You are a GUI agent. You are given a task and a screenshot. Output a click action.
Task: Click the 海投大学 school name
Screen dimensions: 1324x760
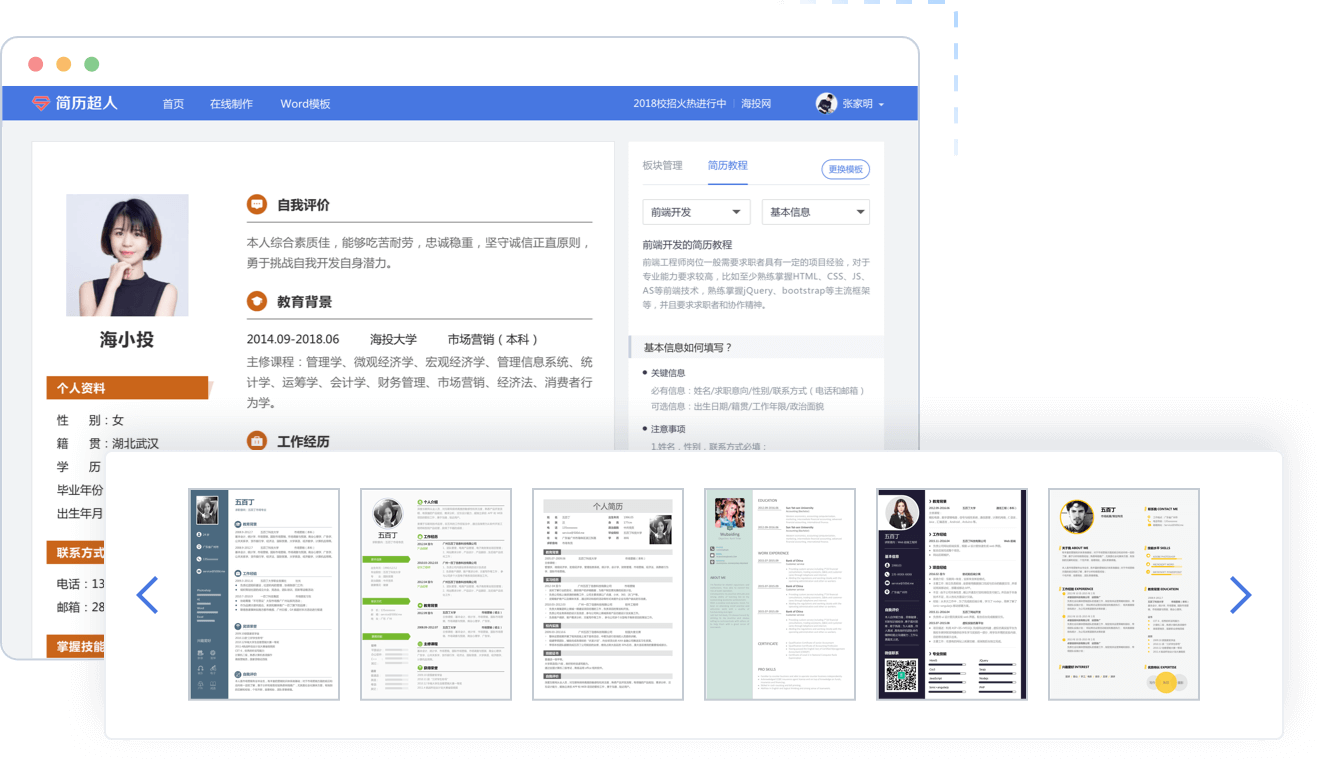(393, 340)
